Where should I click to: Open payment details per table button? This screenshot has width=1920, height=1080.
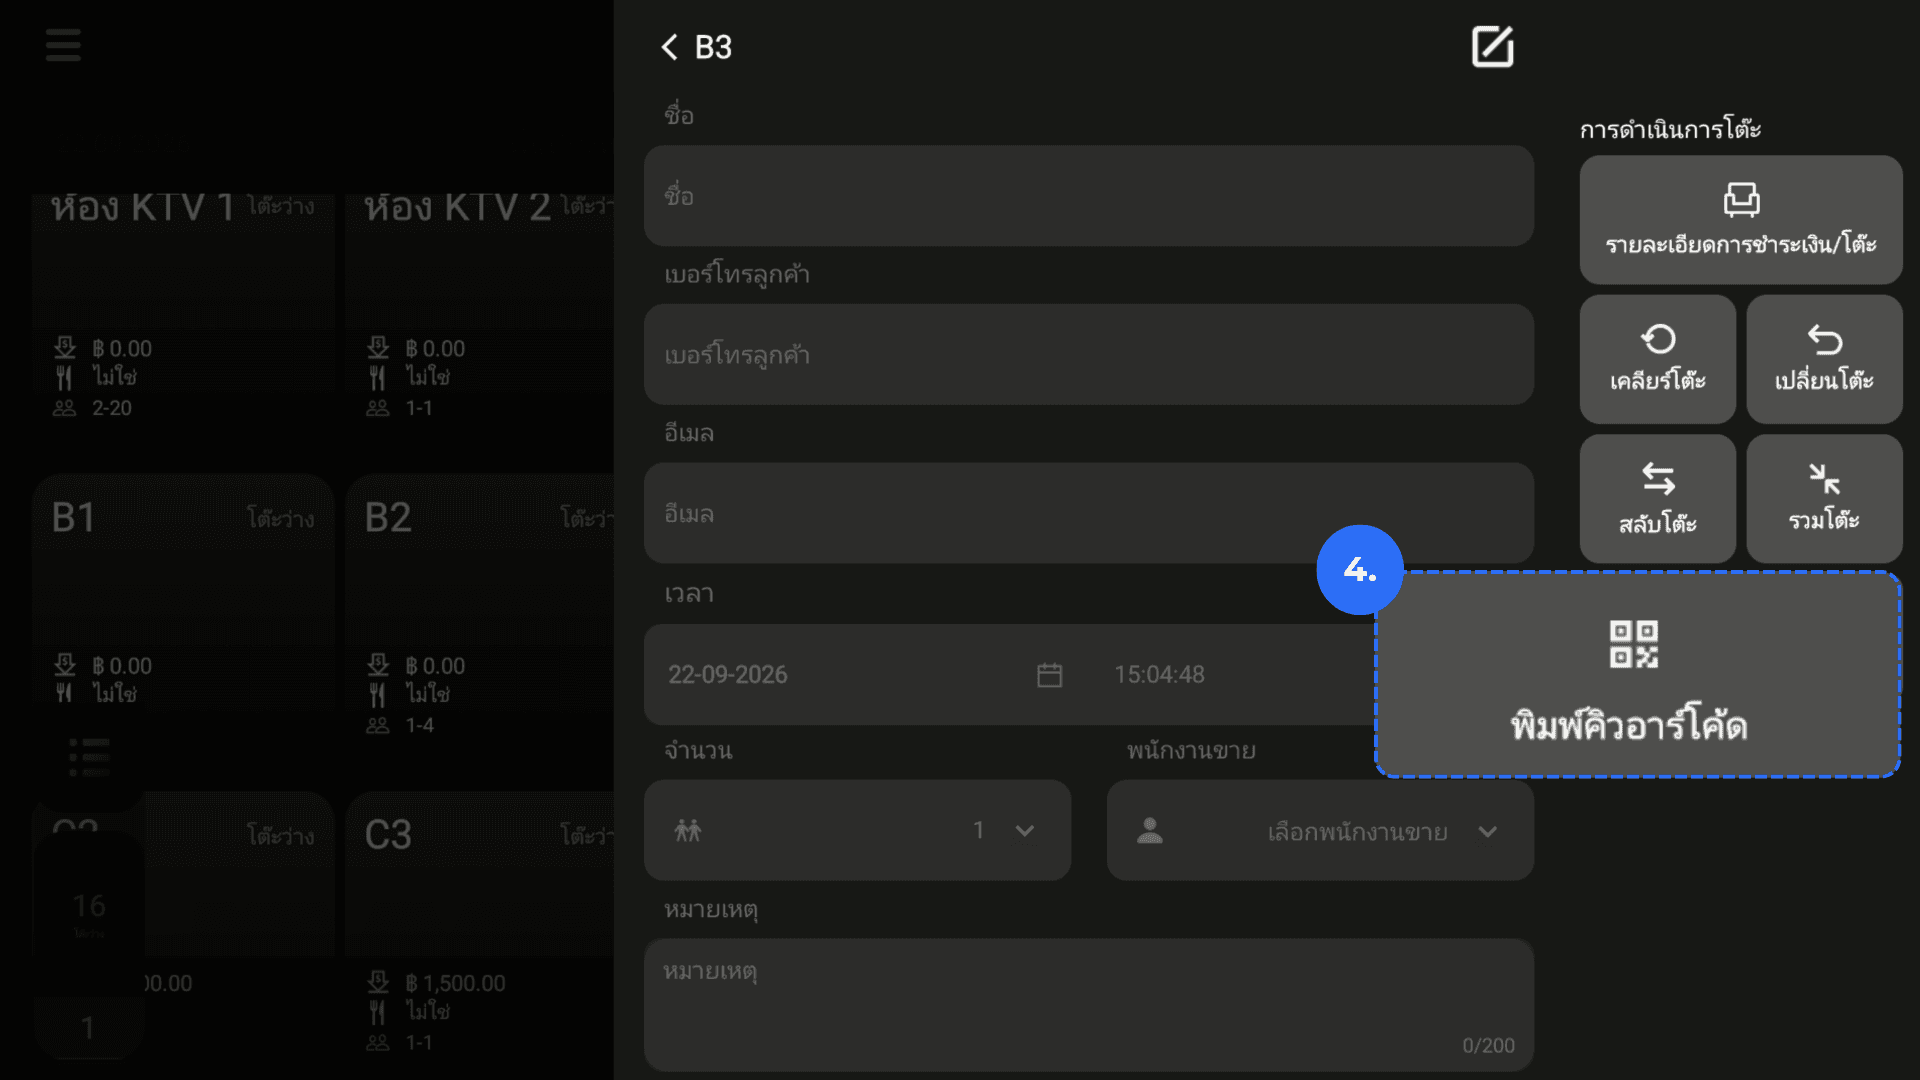click(x=1740, y=219)
